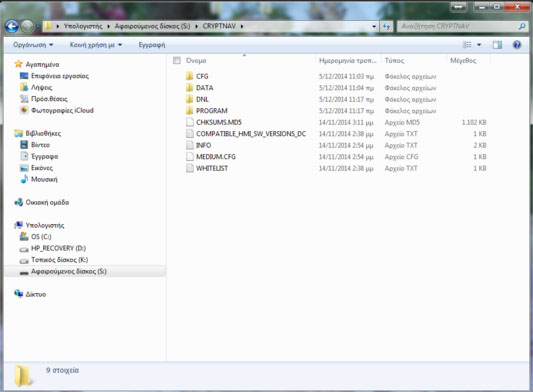Expand the address bar history dropdown arrow
The height and width of the screenshot is (392, 533).
point(374,26)
